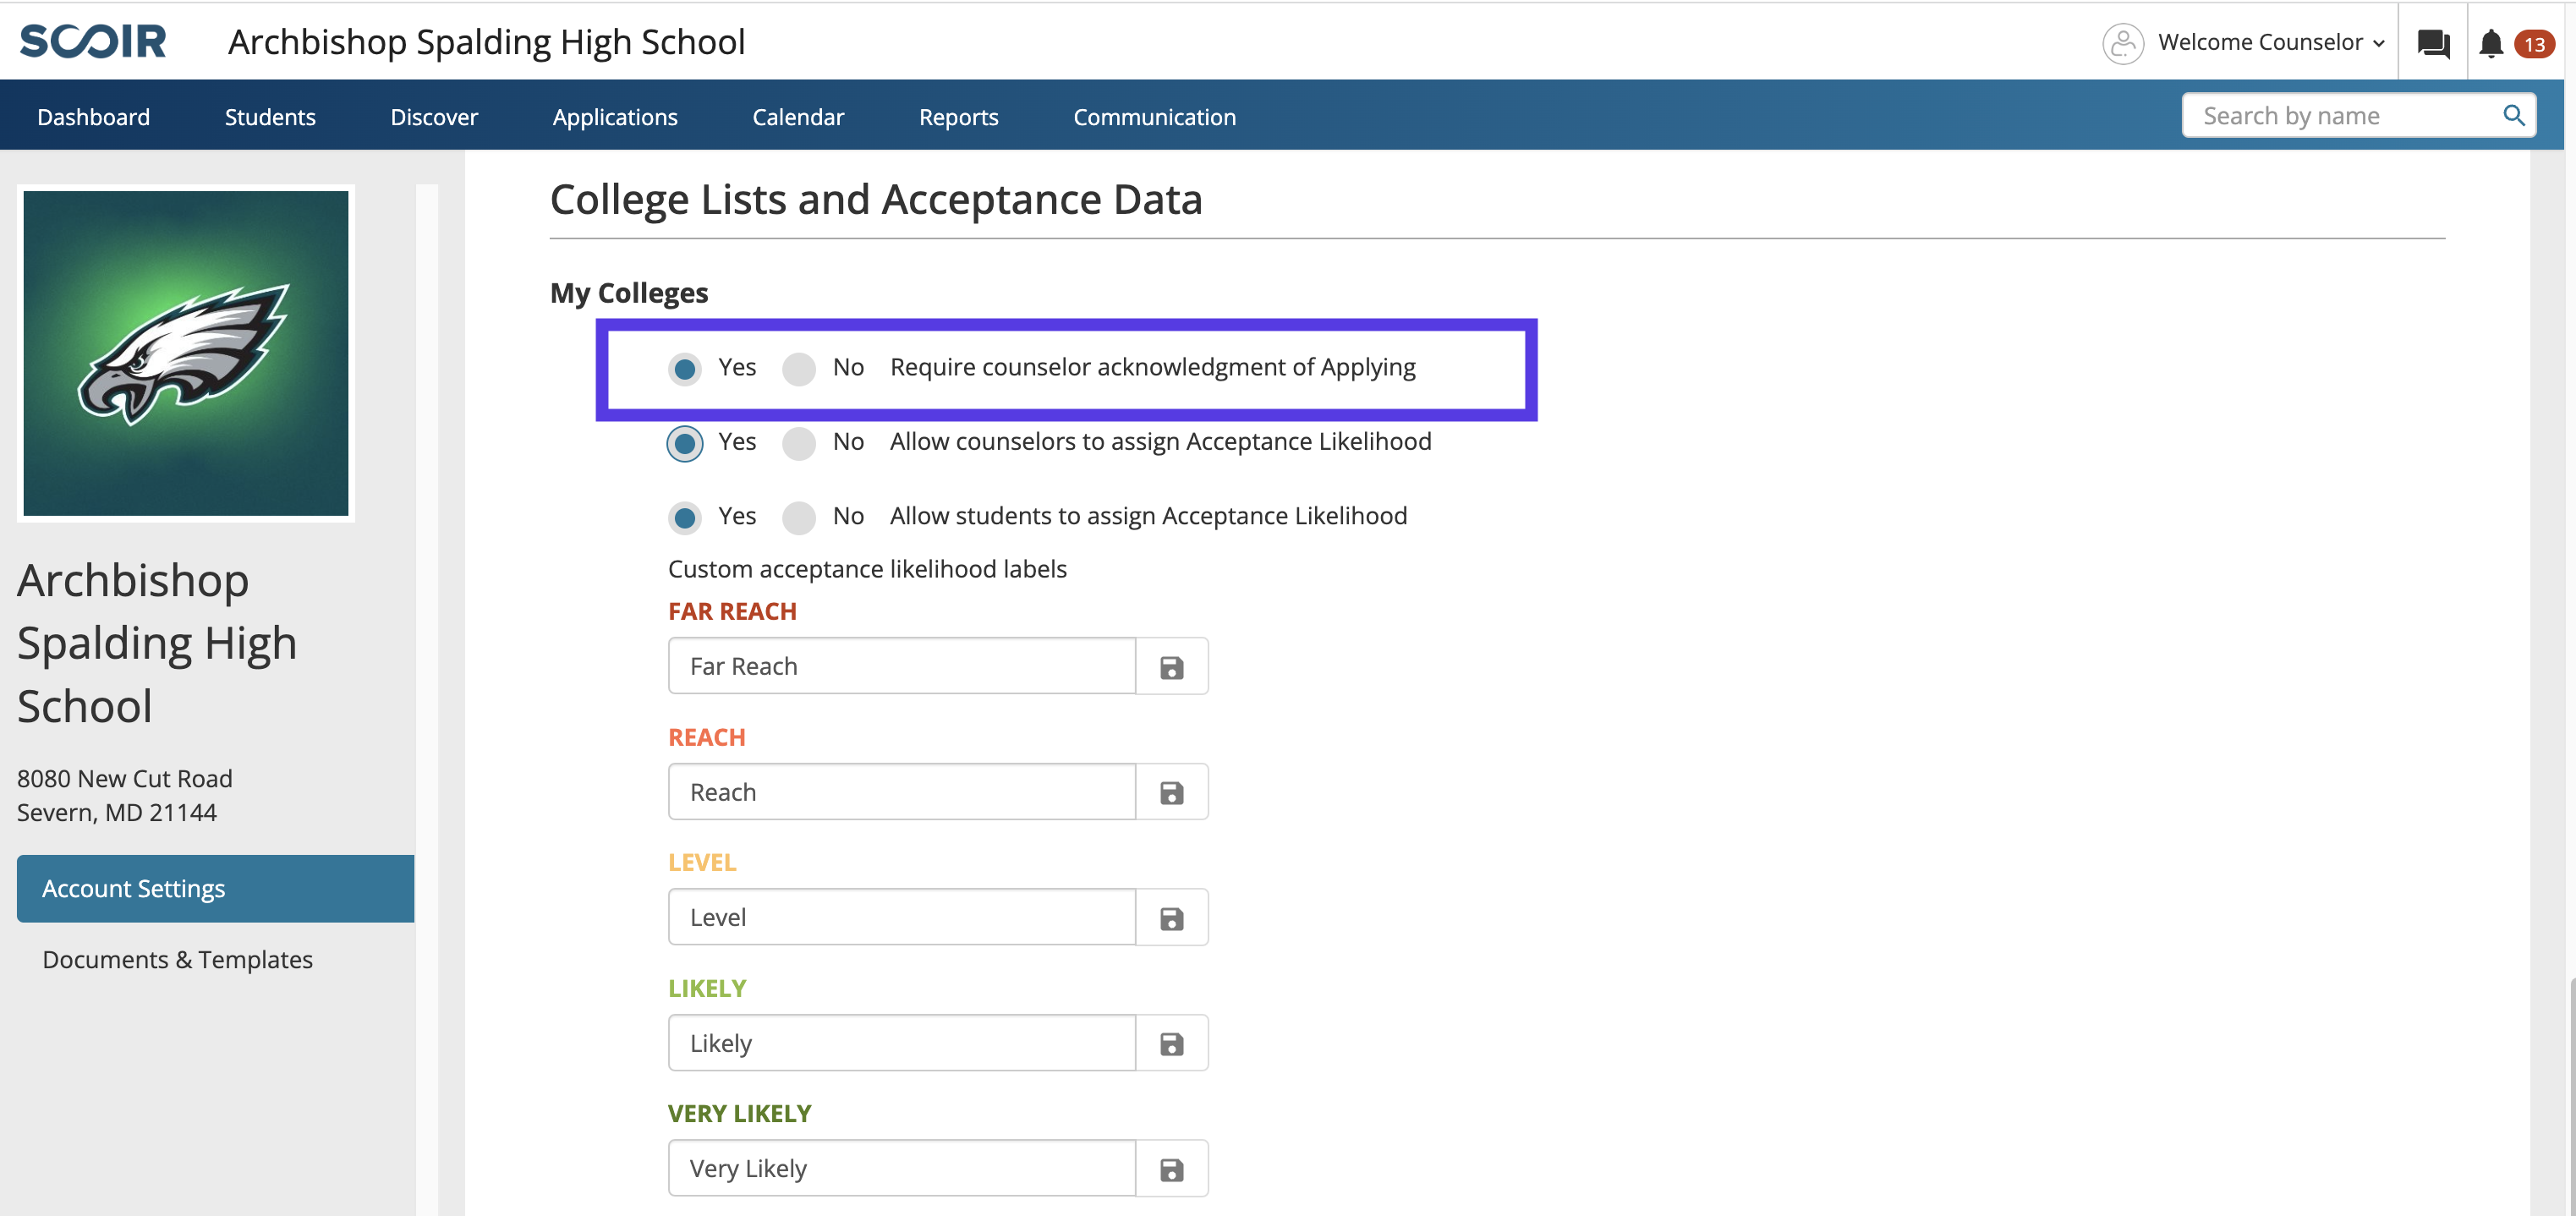Click the address 8080 New Cut Road
Image resolution: width=2576 pixels, height=1216 pixels.
[125, 779]
